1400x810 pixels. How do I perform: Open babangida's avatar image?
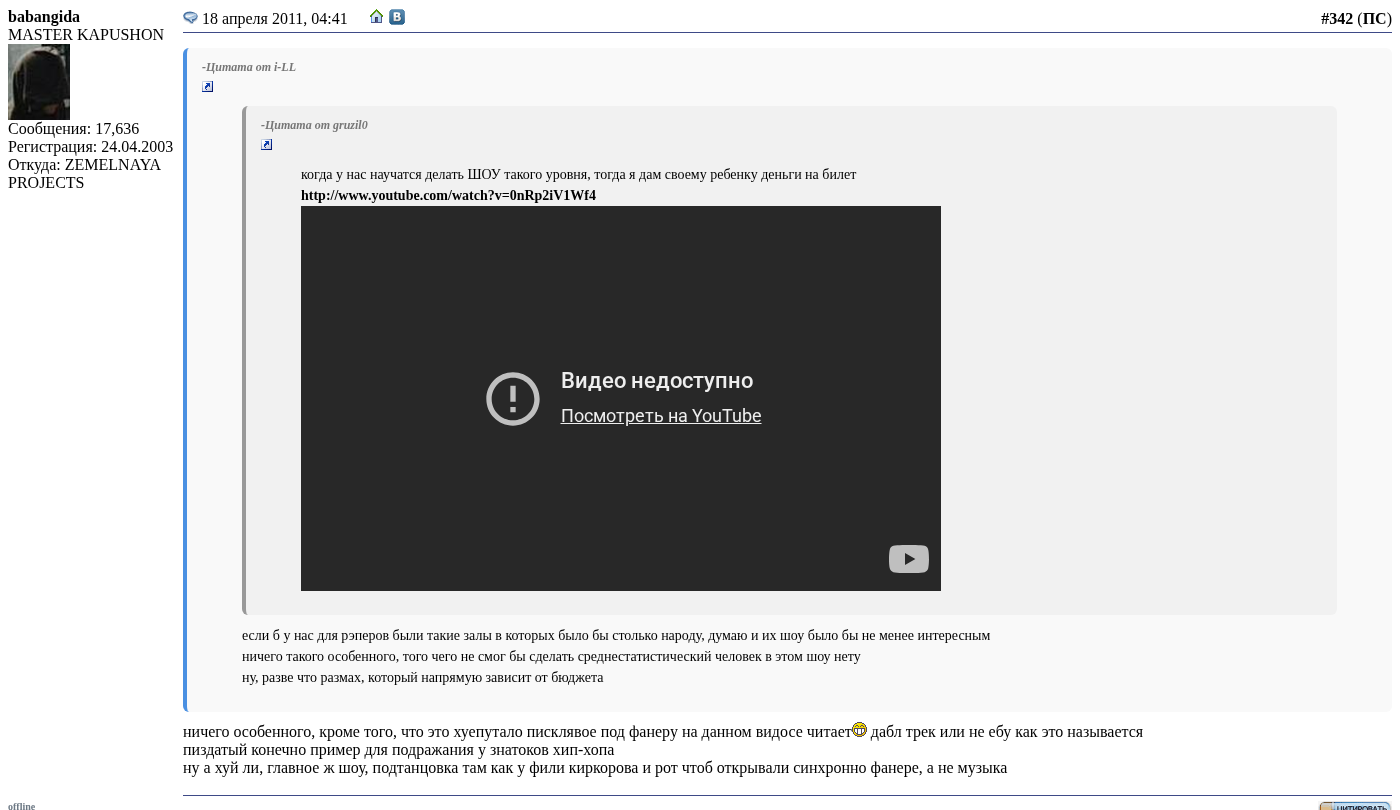click(39, 82)
